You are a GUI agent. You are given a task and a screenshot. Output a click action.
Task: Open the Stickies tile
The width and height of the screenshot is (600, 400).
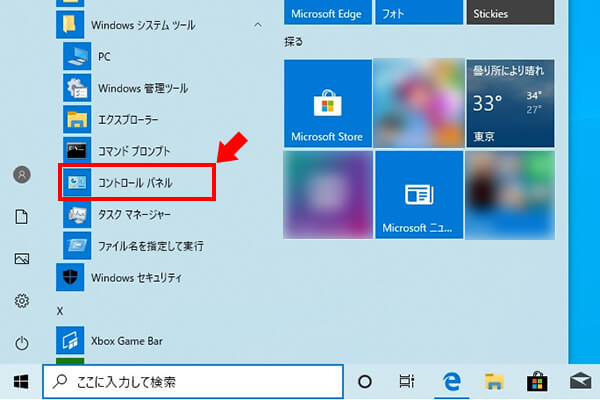[x=510, y=12]
